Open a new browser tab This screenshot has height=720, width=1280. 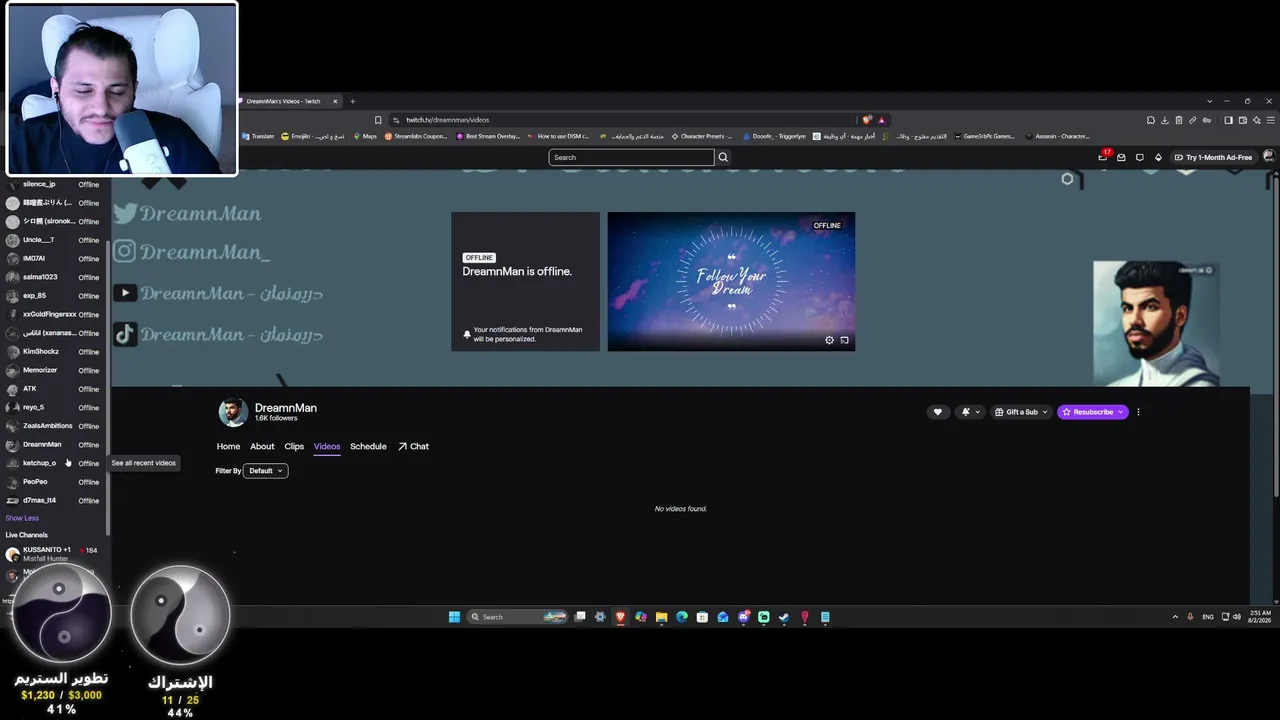point(352,101)
